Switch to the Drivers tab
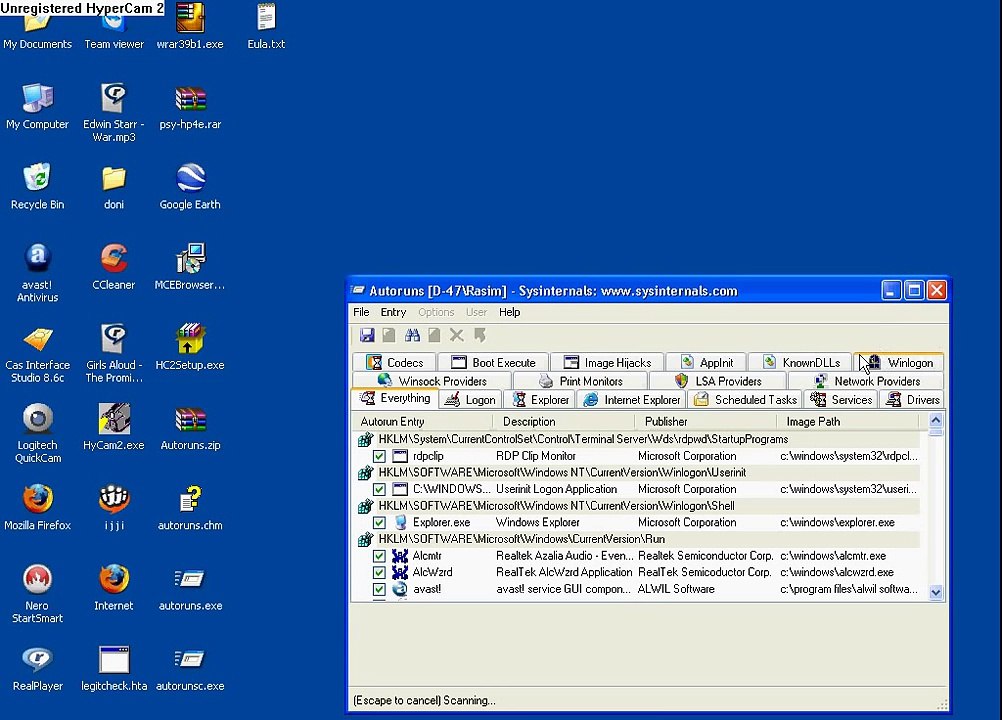The image size is (1002, 720). (x=913, y=399)
